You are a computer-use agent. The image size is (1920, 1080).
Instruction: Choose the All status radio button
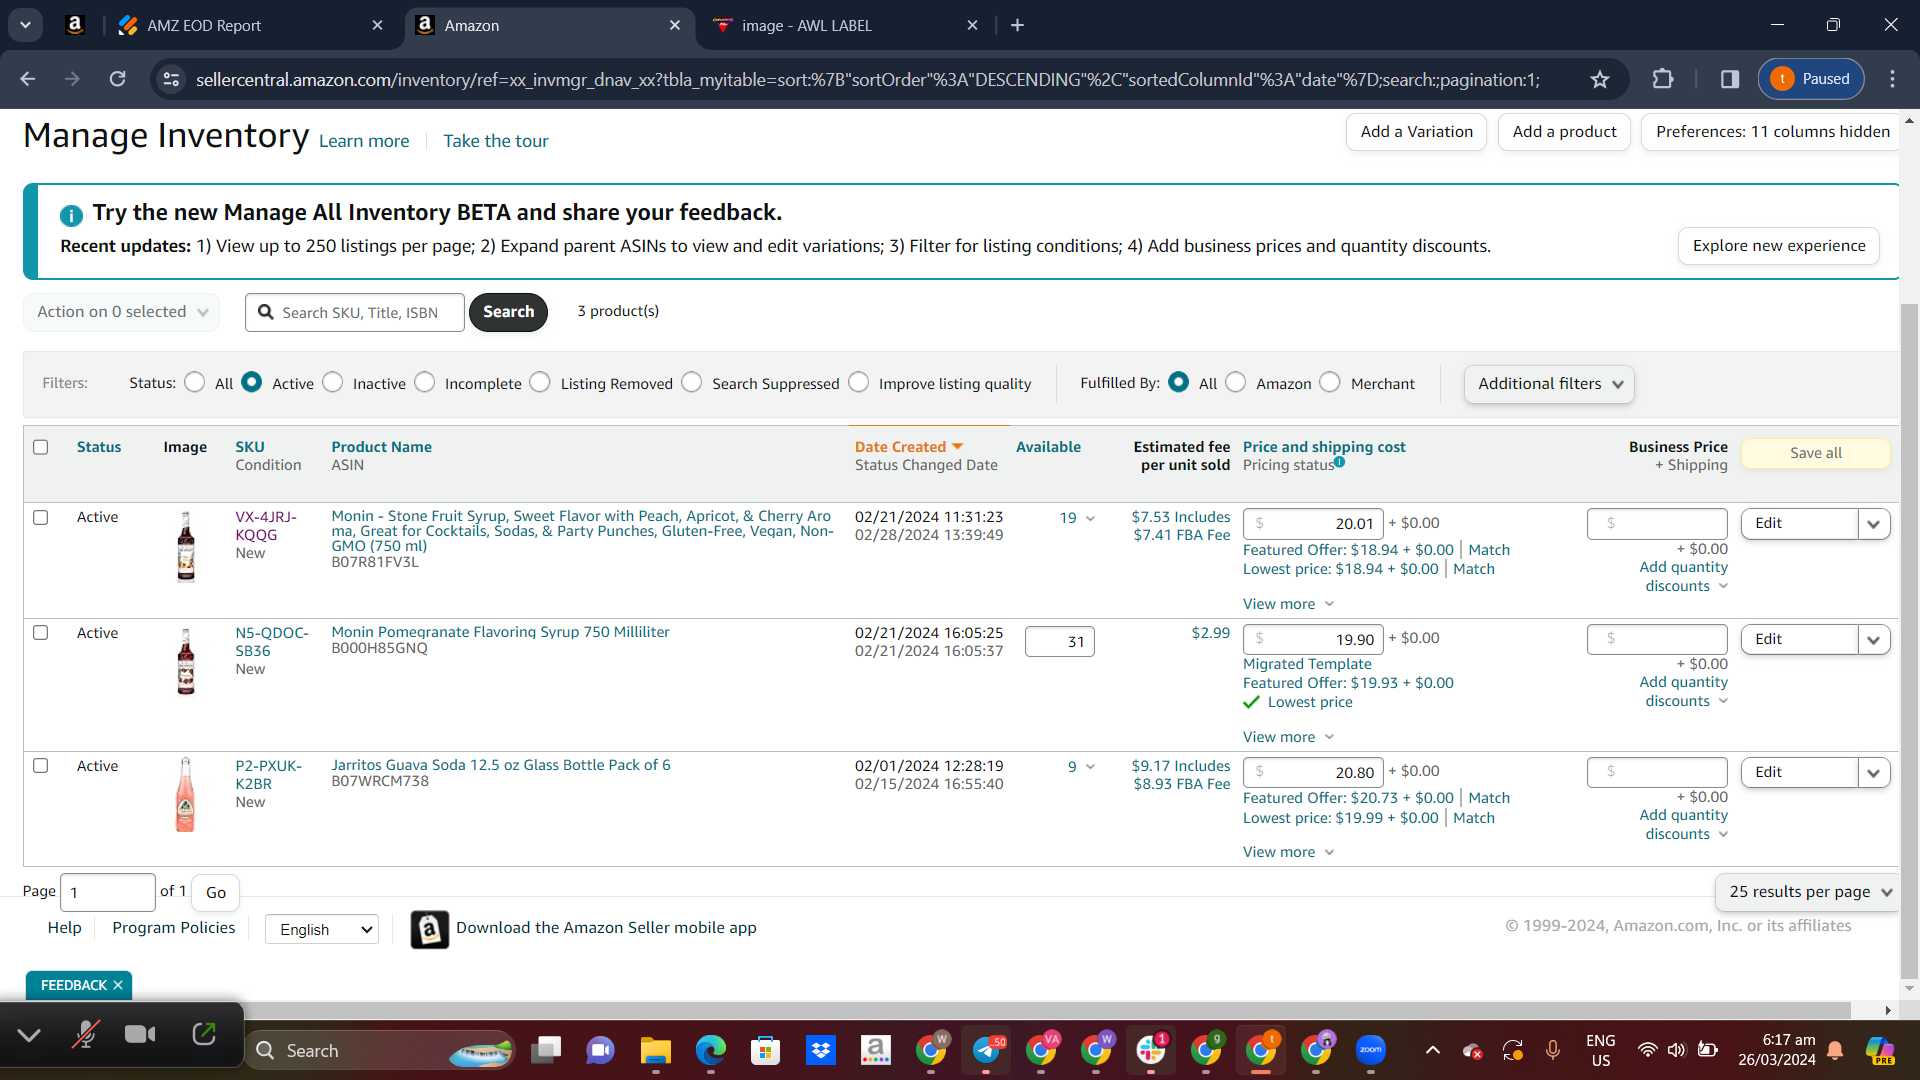click(195, 382)
